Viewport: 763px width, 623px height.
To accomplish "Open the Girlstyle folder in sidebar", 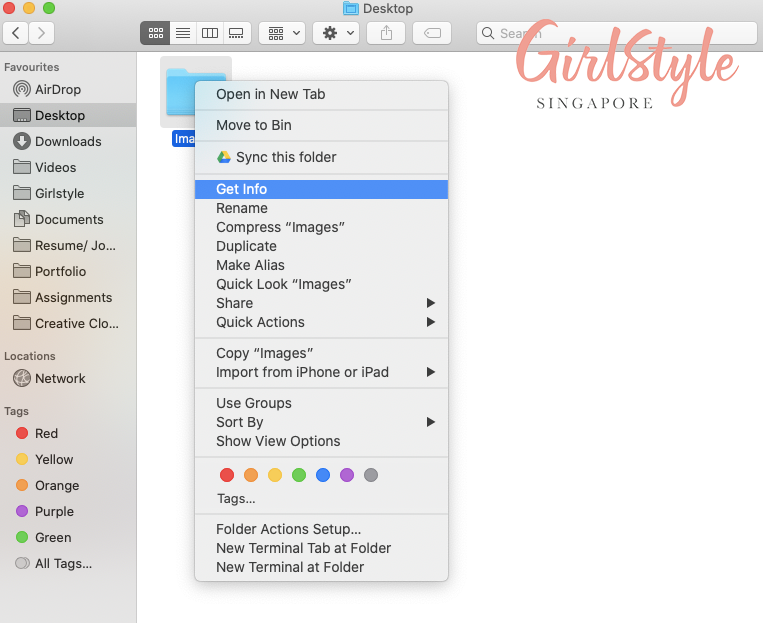I will [68, 193].
